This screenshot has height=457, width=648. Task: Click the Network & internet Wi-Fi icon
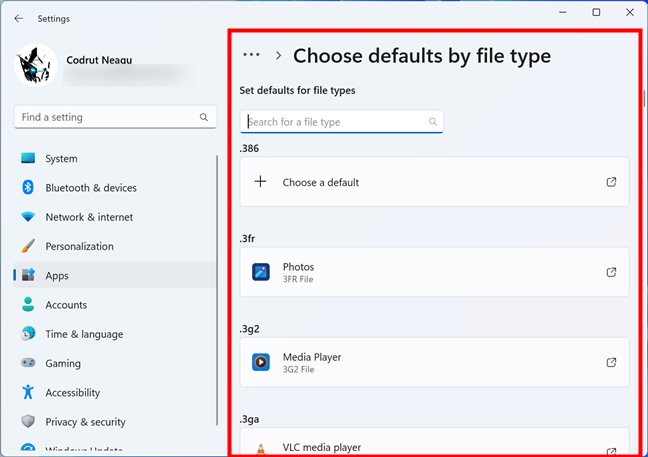pyautogui.click(x=28, y=217)
